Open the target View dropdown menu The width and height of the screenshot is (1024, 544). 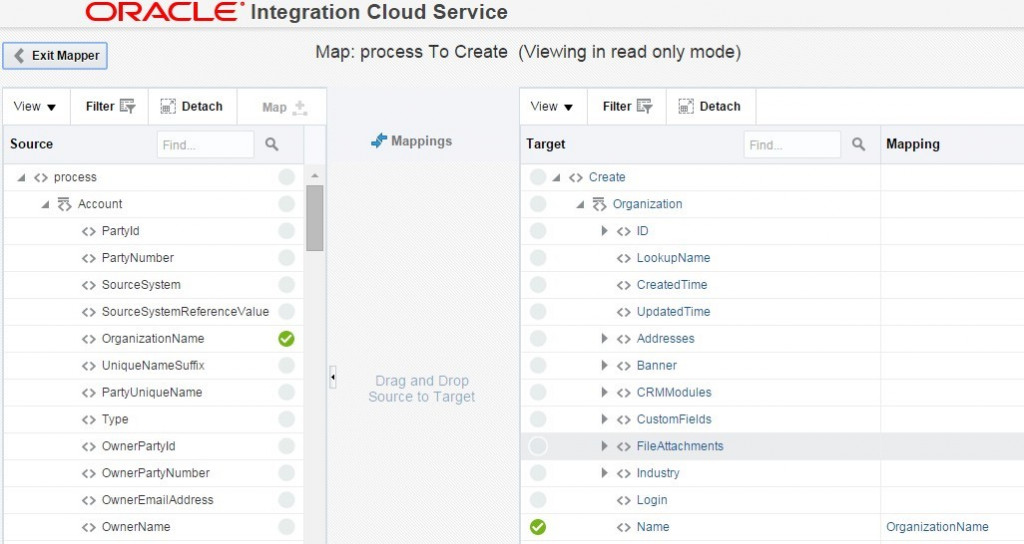(552, 106)
